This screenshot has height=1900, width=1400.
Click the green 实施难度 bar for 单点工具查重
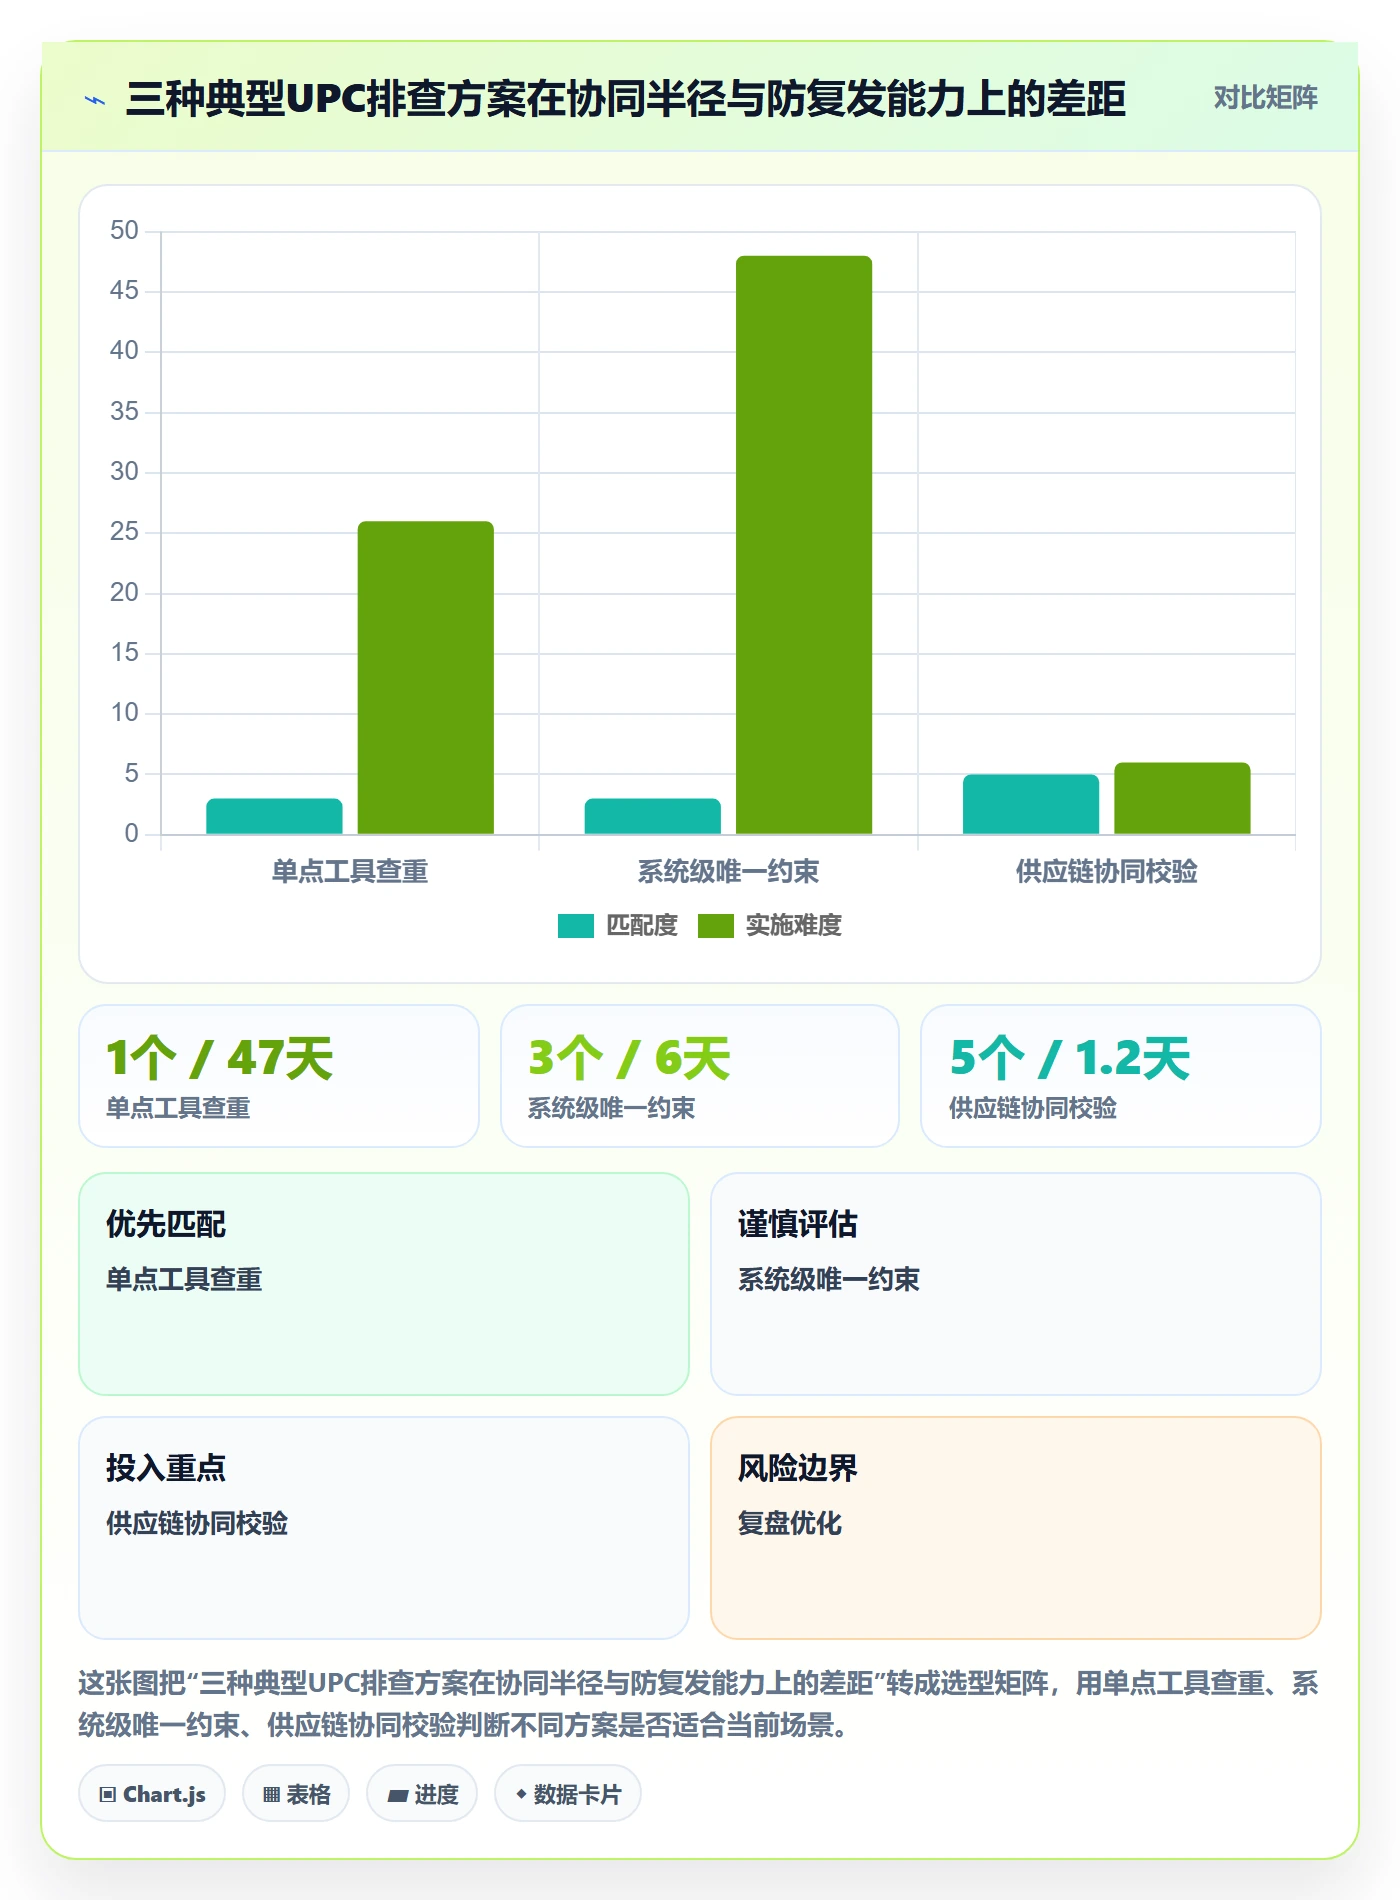[x=426, y=677]
